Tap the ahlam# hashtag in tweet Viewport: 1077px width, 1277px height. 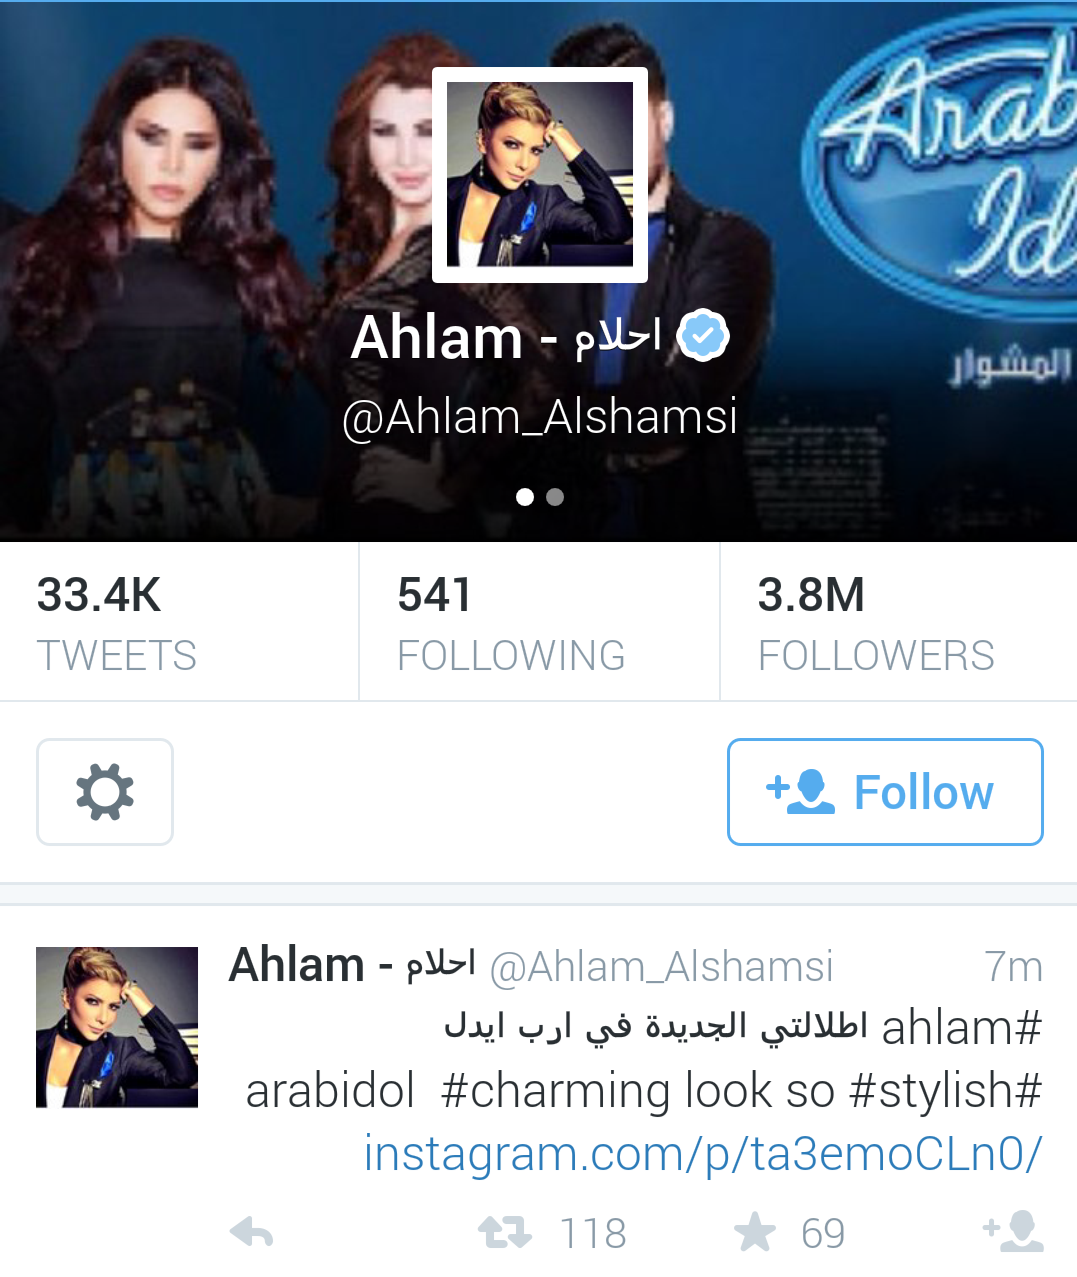click(962, 1027)
